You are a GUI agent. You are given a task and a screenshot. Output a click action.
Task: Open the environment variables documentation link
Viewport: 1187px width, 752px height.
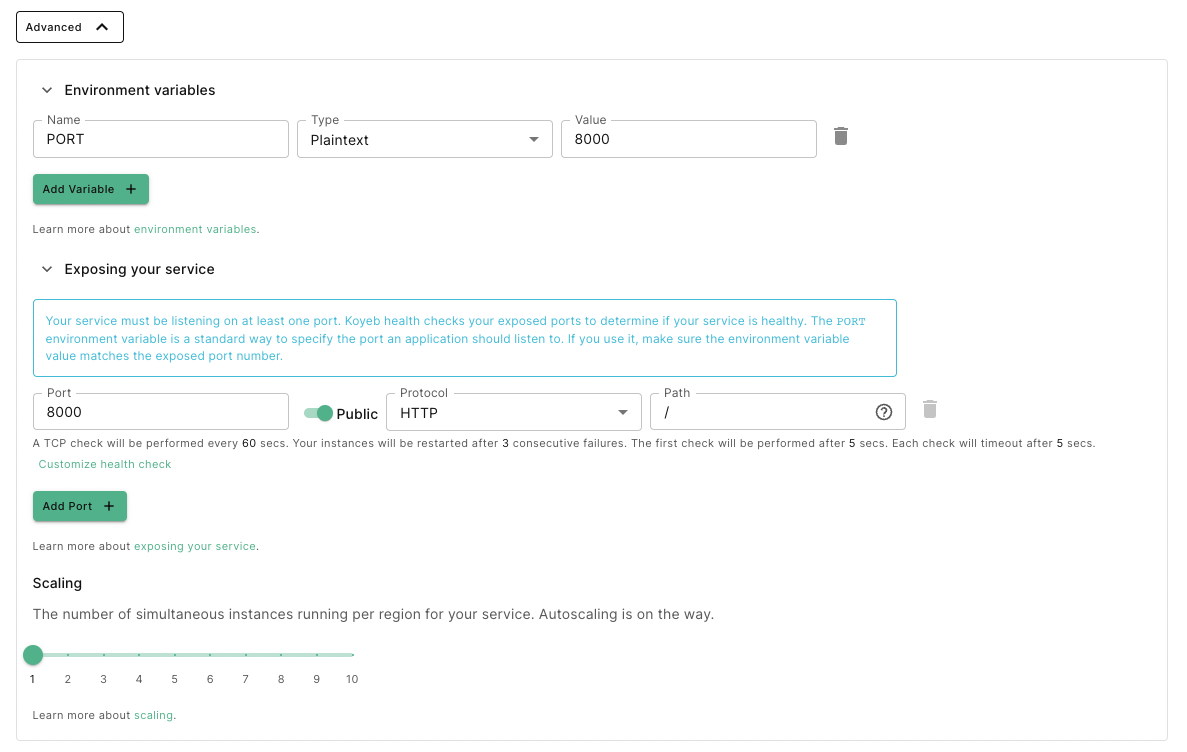(195, 229)
